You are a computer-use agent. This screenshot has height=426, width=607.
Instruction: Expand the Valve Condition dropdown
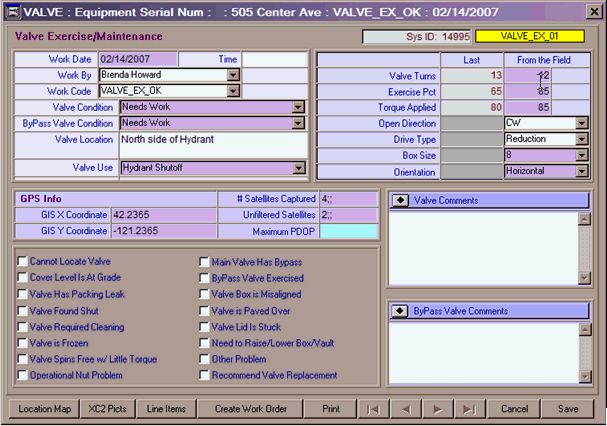(x=298, y=107)
